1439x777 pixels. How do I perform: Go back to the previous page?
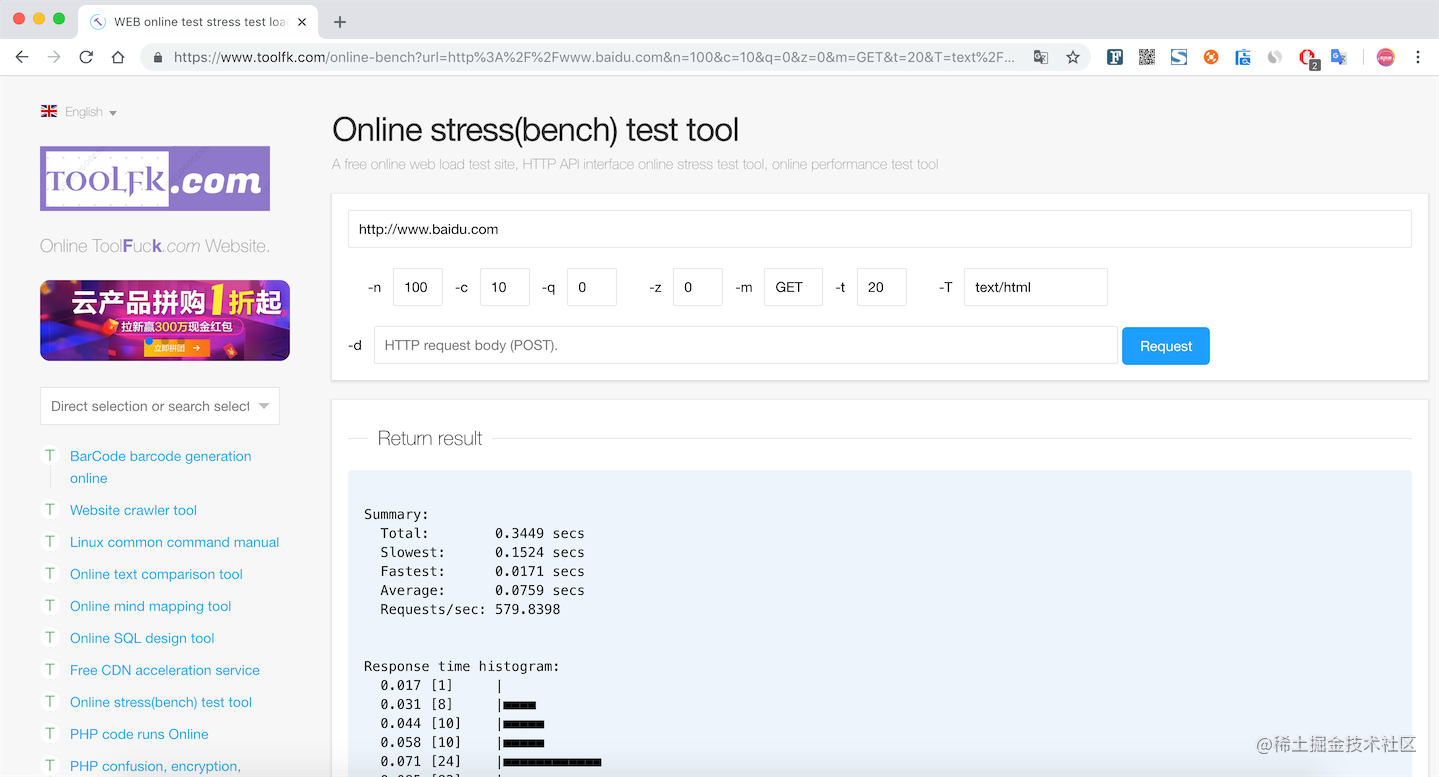(x=22, y=57)
